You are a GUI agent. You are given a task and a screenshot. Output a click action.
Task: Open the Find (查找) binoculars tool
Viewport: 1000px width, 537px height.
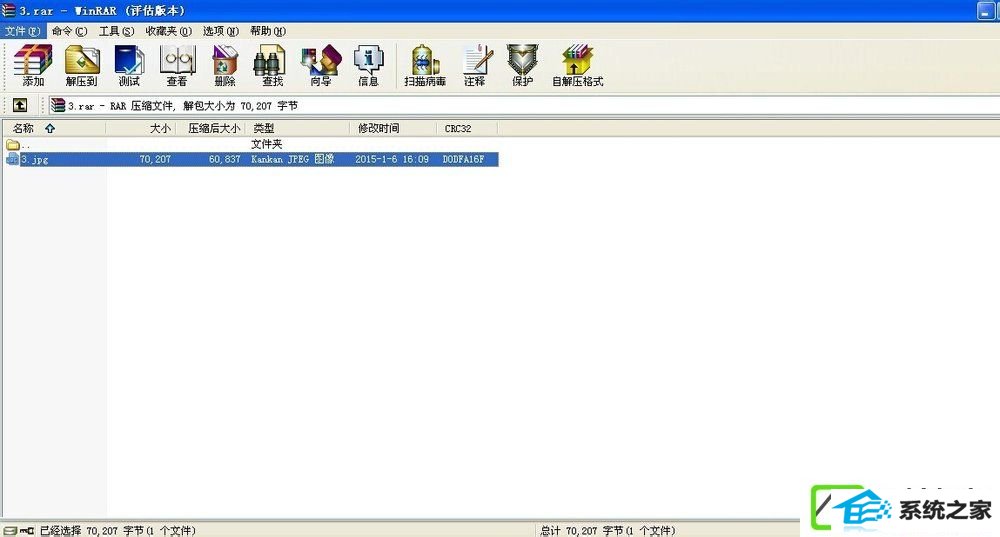click(272, 65)
